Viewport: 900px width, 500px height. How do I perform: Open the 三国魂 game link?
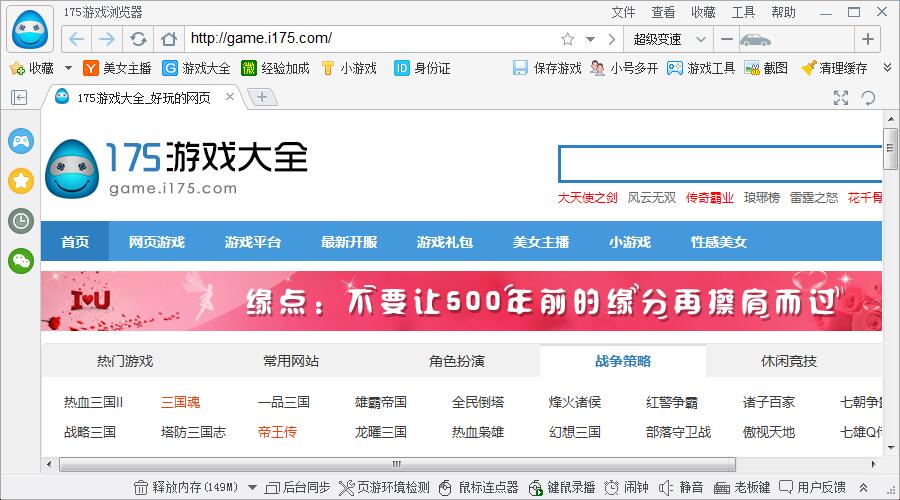tap(180, 402)
